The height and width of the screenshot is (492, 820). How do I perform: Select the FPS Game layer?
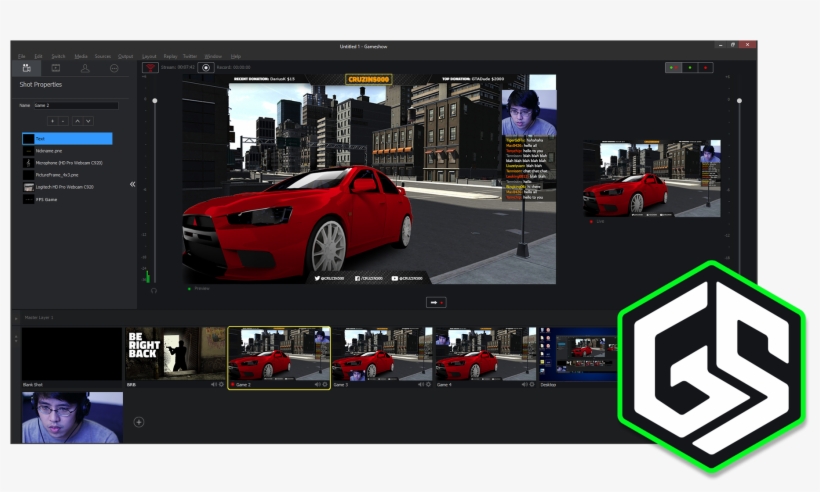[x=47, y=199]
